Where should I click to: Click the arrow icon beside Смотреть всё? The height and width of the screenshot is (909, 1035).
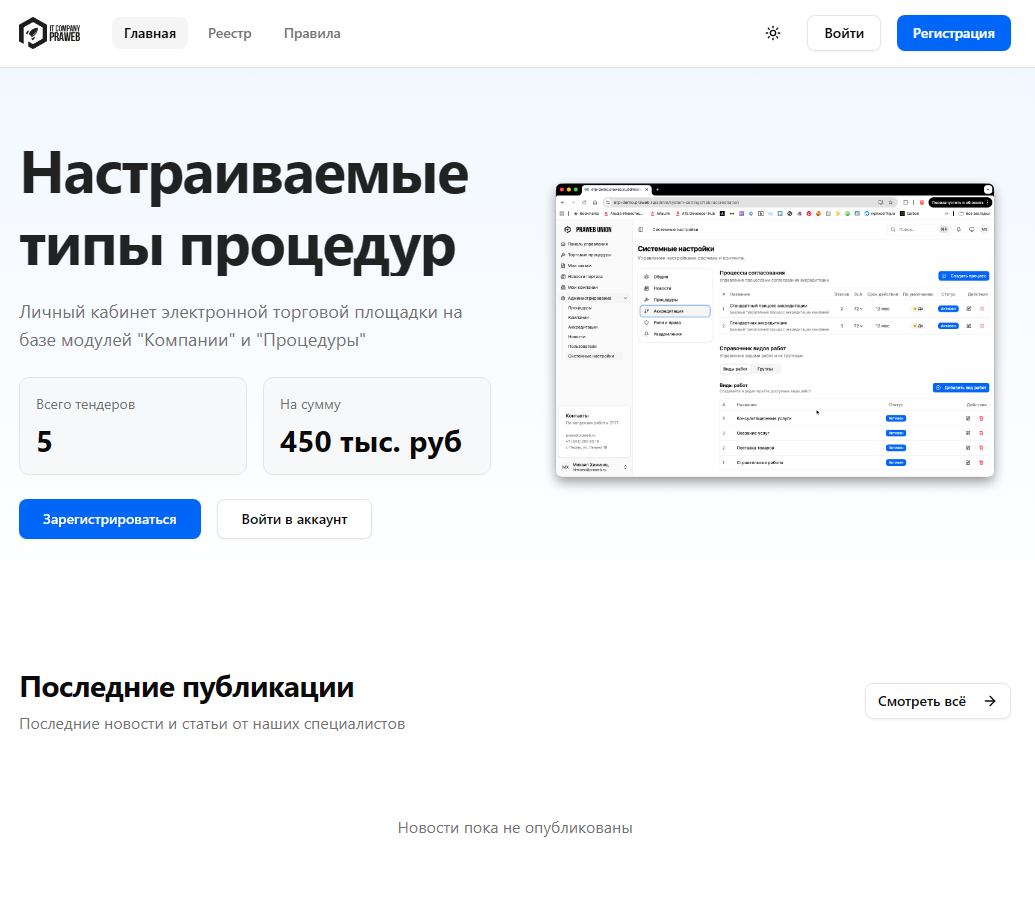click(990, 701)
